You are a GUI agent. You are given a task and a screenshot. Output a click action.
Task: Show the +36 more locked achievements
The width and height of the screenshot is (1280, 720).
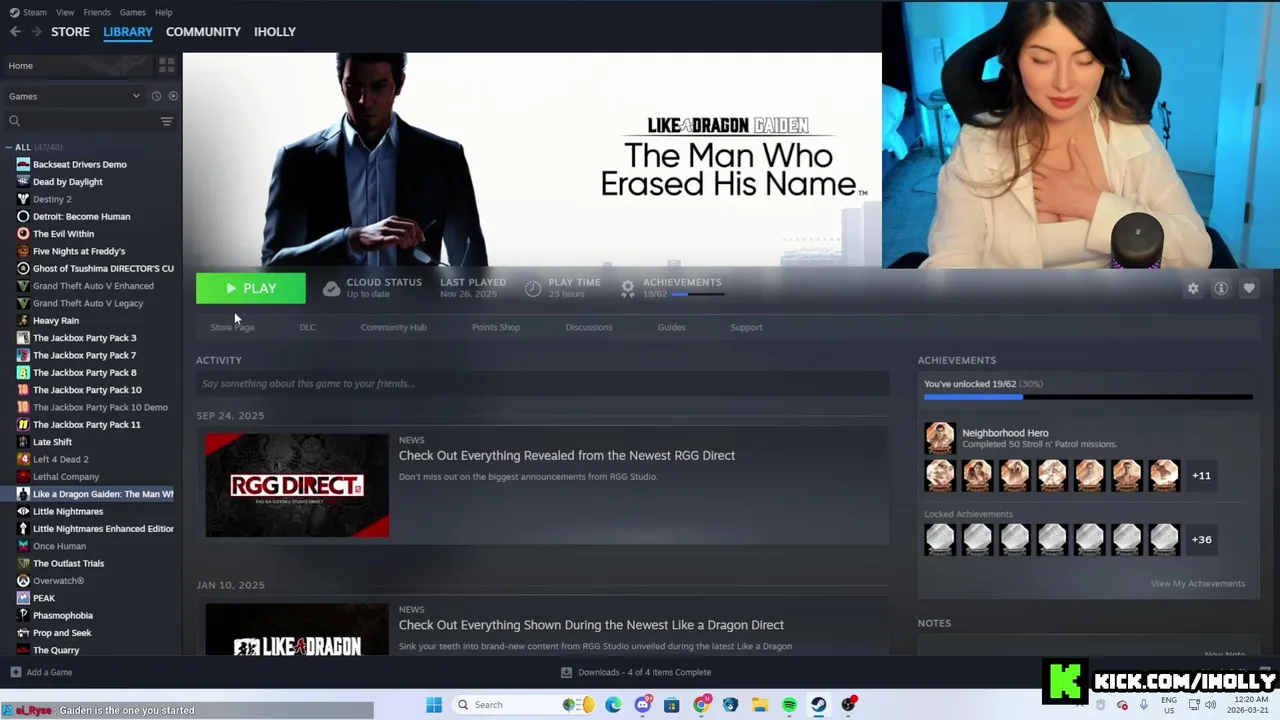click(1201, 539)
